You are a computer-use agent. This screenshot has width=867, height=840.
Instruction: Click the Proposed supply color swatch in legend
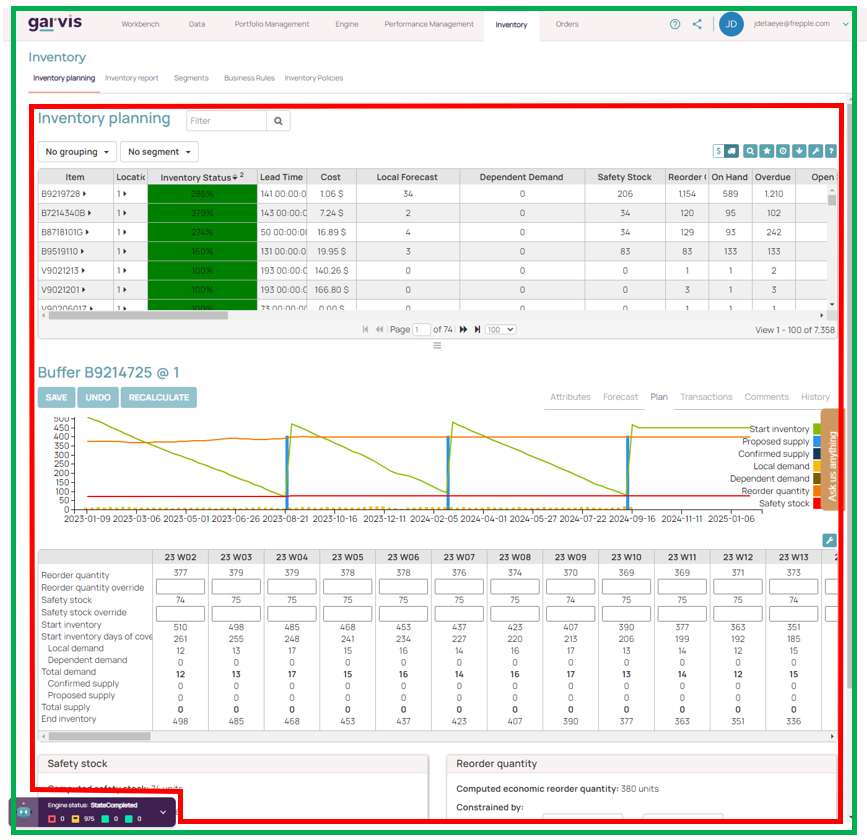pos(817,441)
